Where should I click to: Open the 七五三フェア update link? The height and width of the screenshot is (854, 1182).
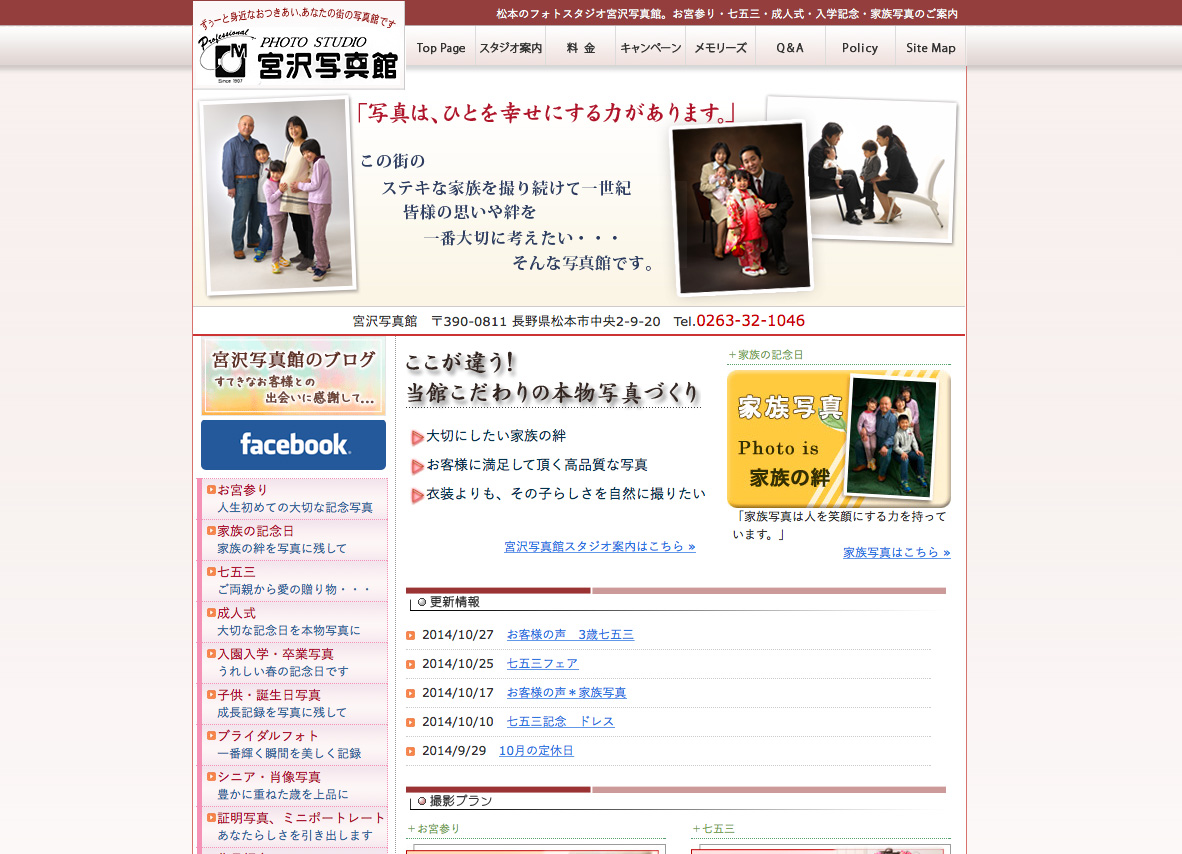tap(542, 664)
